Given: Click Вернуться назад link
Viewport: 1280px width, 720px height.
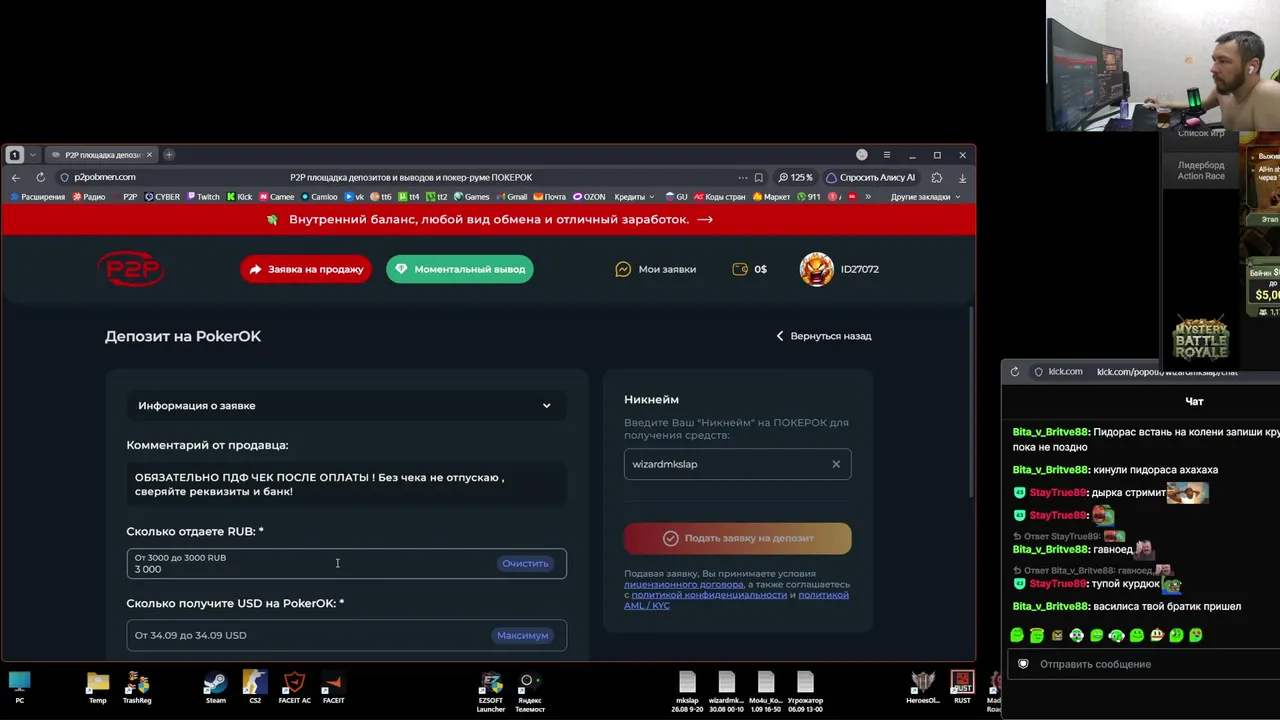Looking at the screenshot, I should (824, 336).
